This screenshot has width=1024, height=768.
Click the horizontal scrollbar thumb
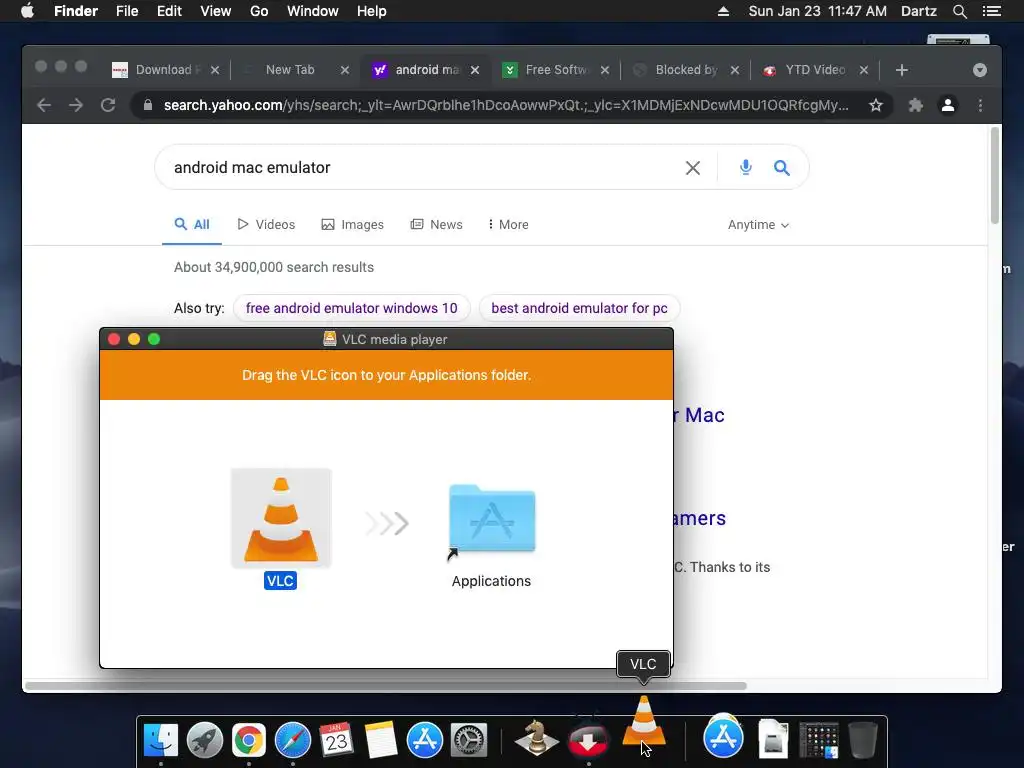385,686
